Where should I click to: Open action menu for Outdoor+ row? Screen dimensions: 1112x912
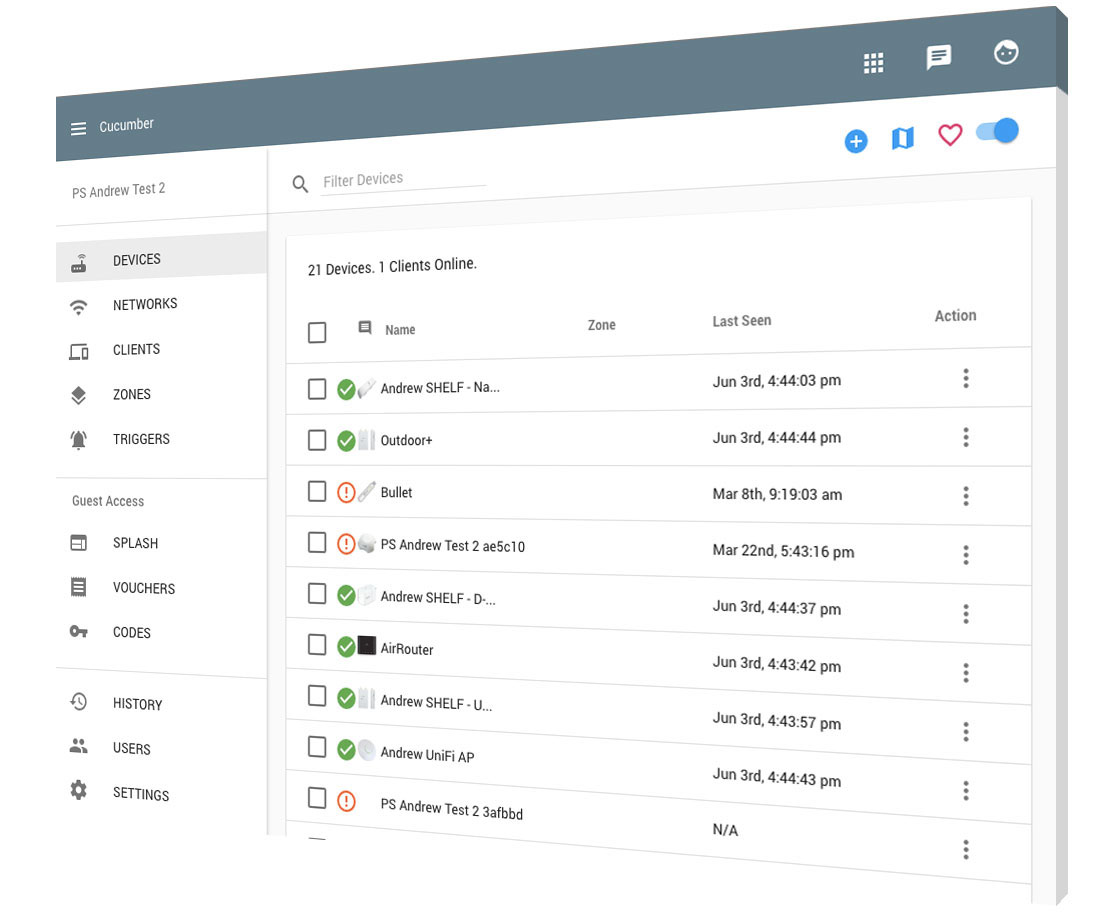click(966, 437)
